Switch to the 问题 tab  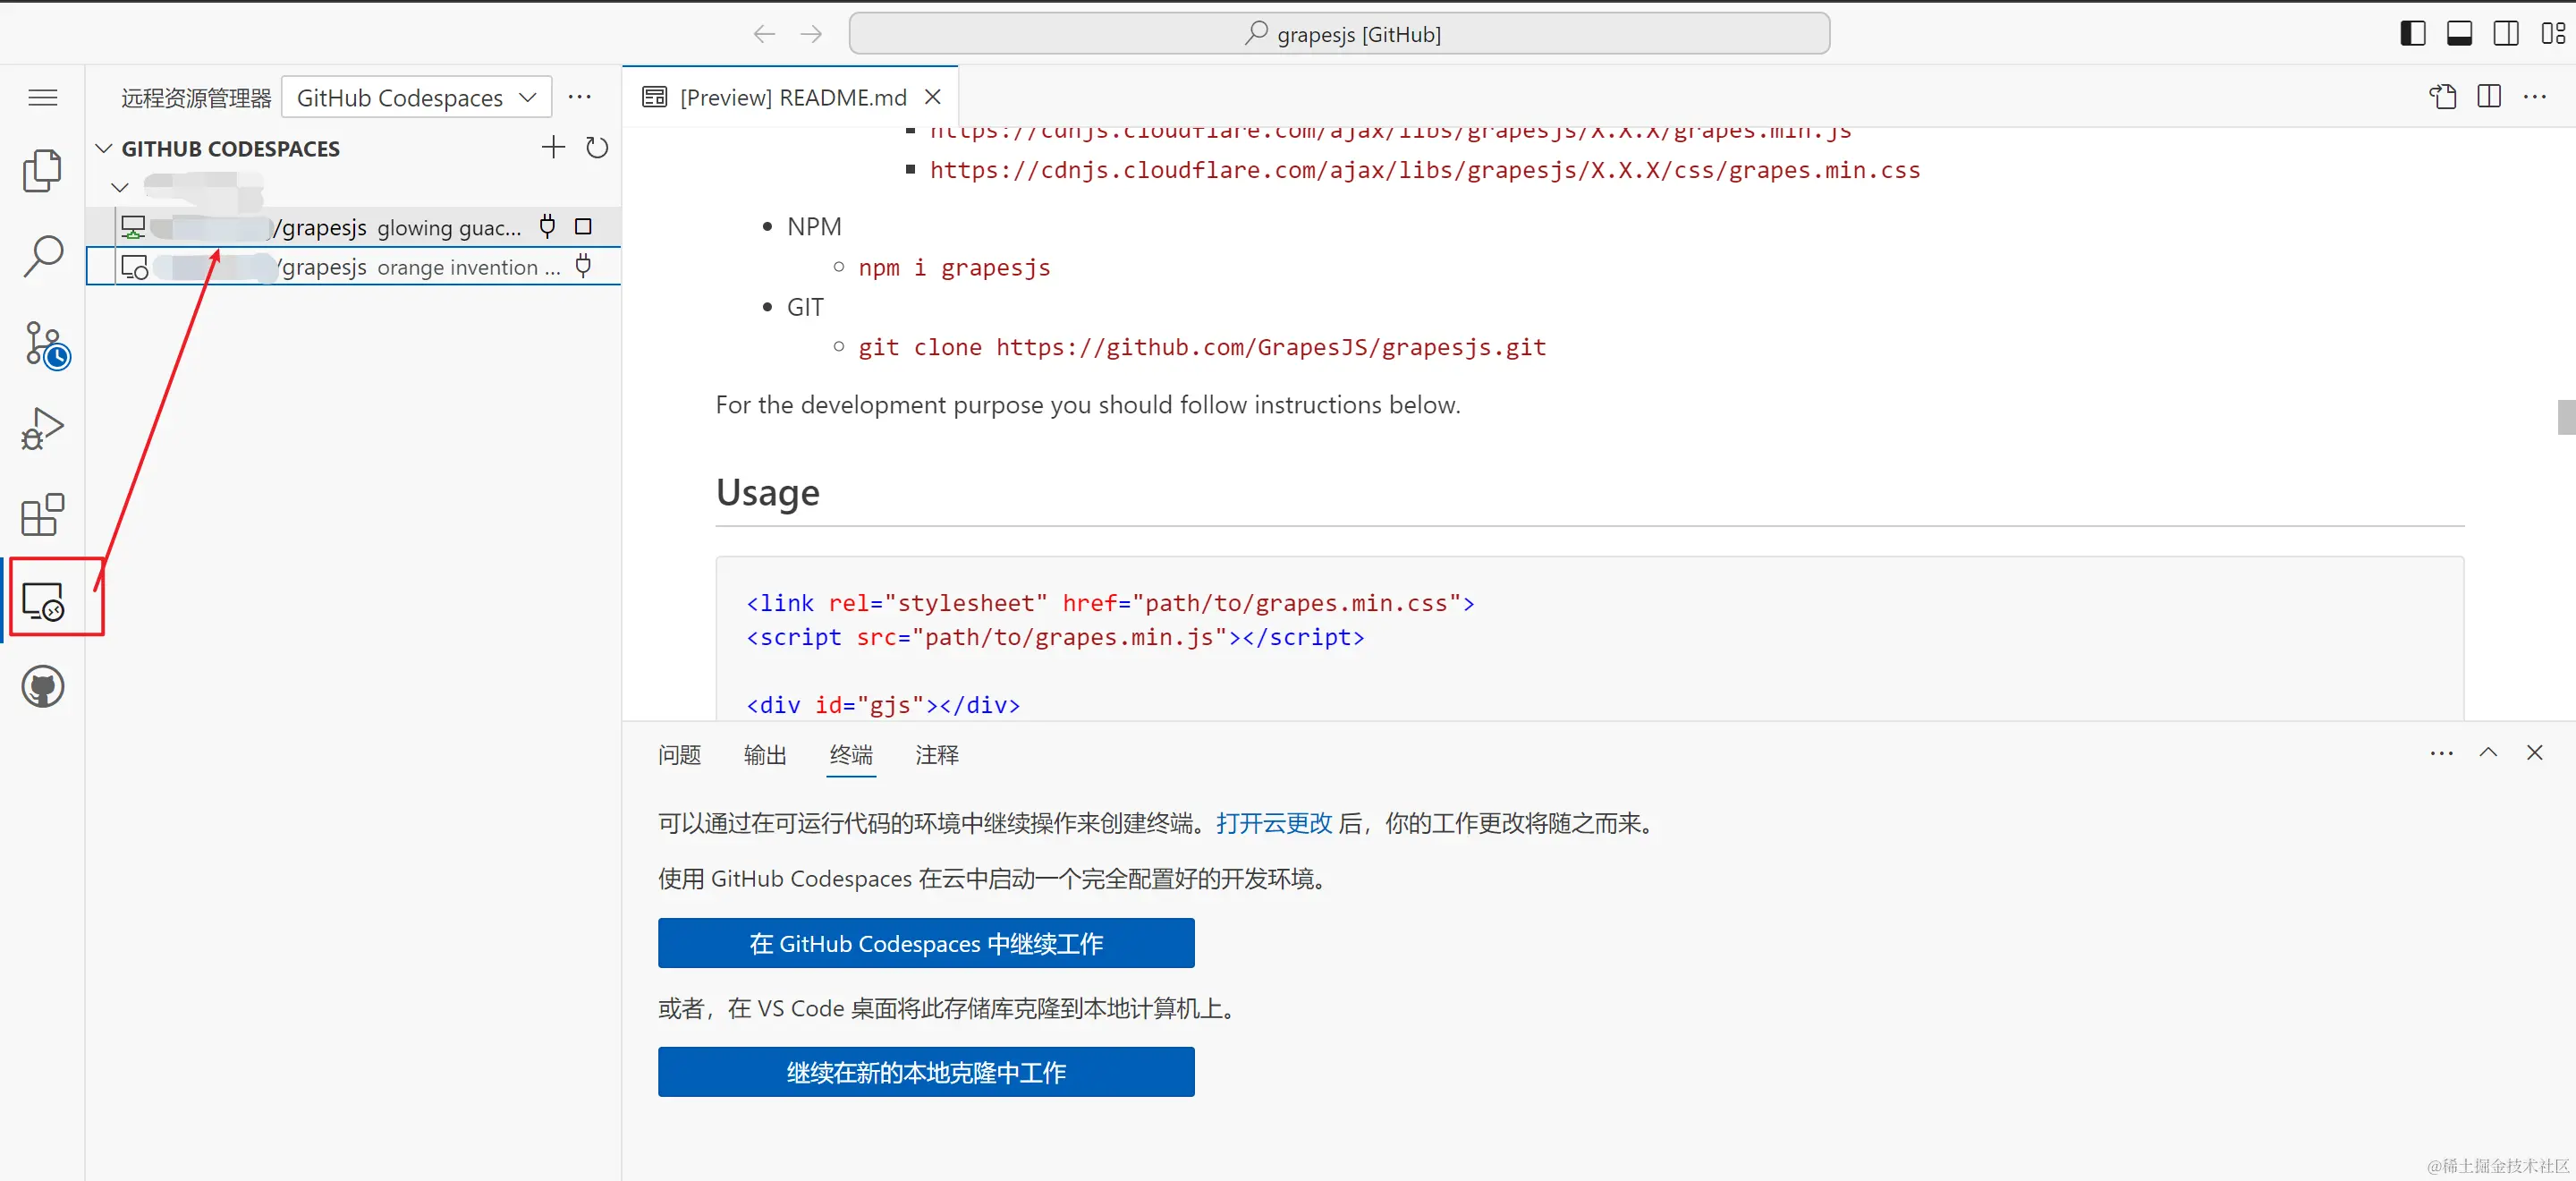click(x=679, y=756)
